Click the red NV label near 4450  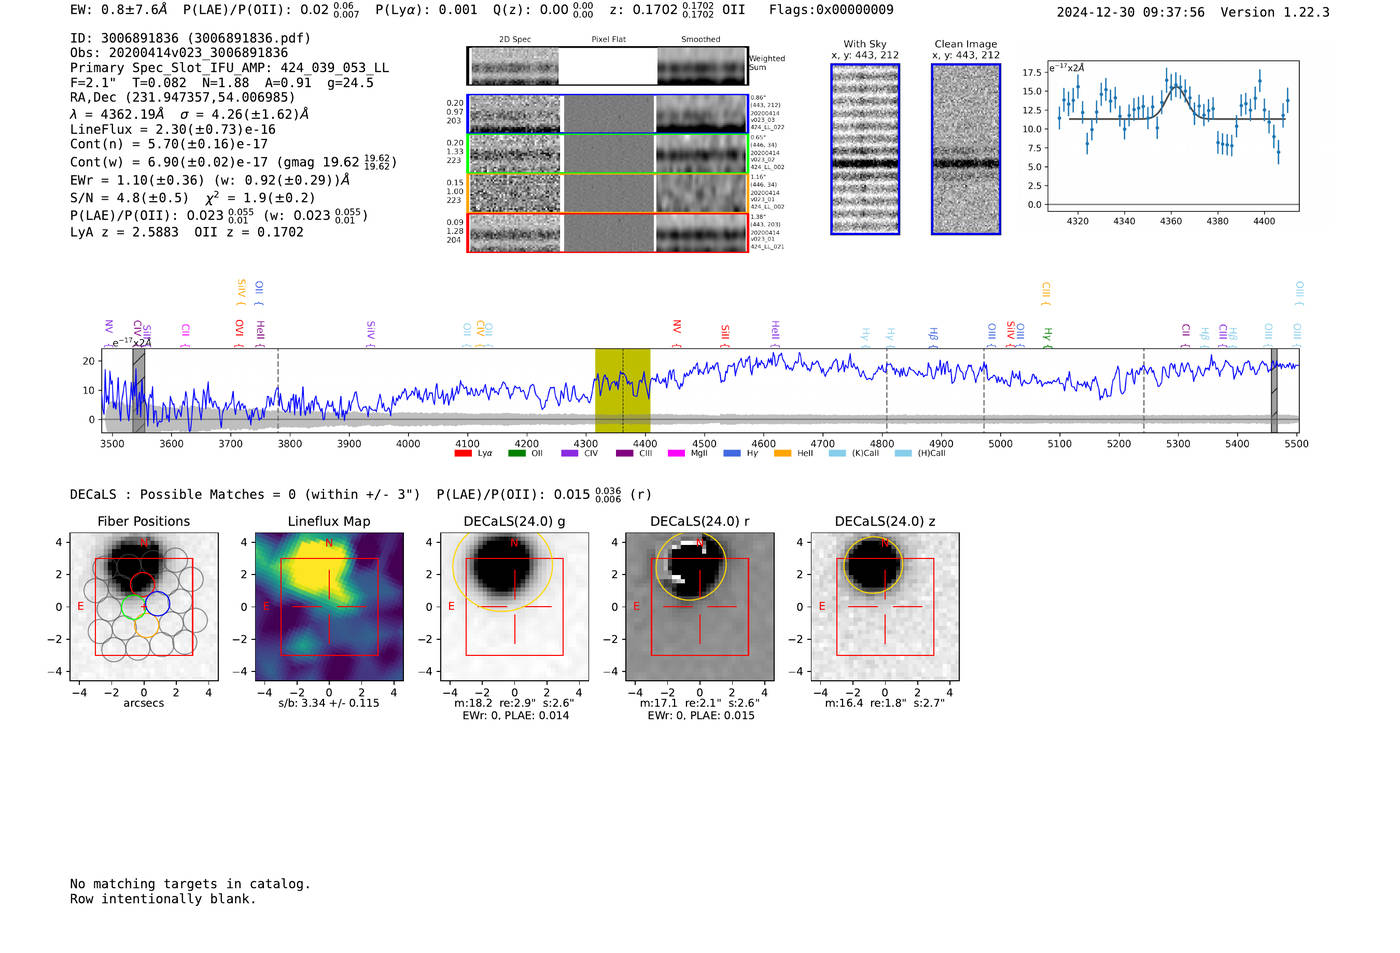(x=677, y=333)
